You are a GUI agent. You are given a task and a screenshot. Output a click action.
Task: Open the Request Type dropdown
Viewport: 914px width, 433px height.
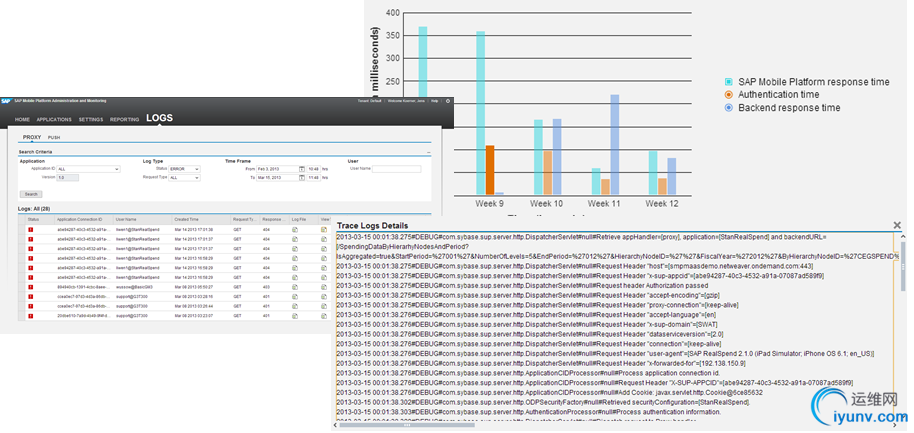[x=184, y=178]
